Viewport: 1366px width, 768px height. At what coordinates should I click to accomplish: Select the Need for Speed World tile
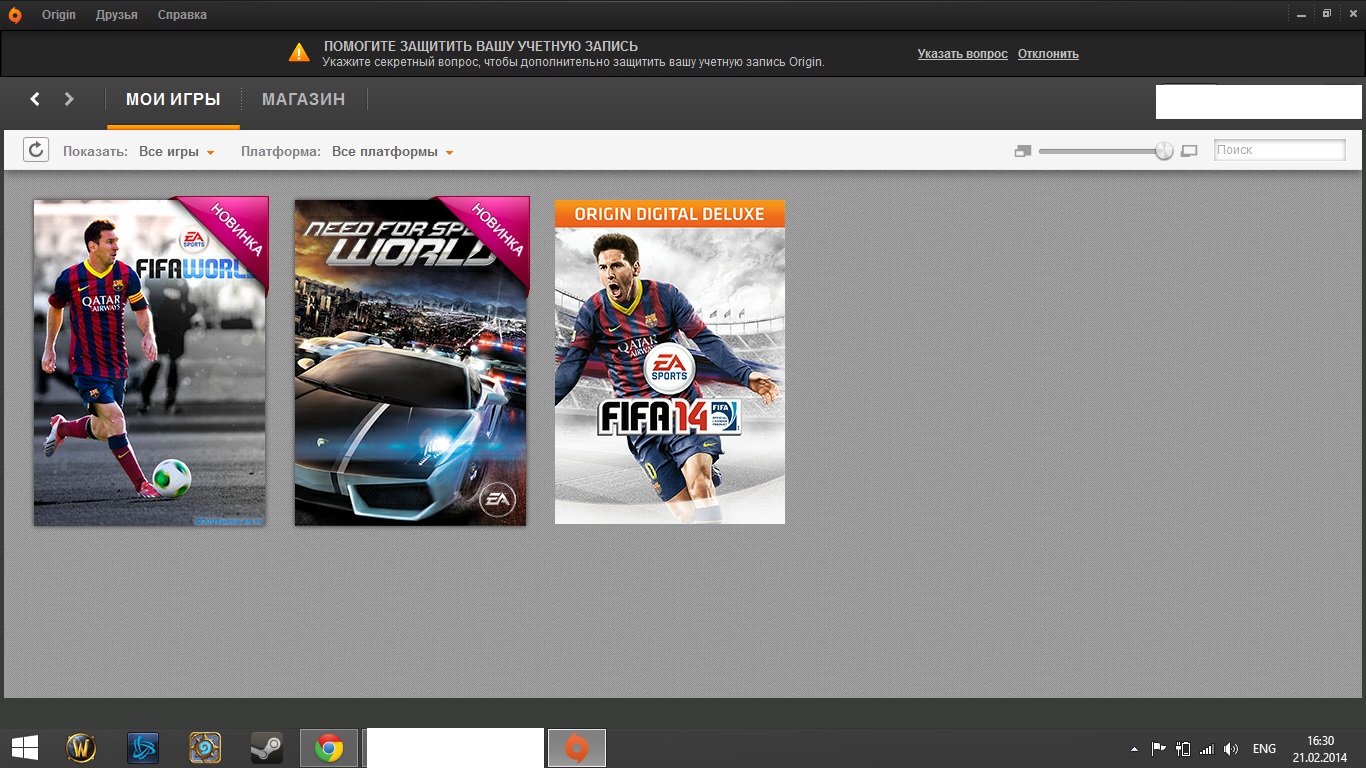[410, 362]
